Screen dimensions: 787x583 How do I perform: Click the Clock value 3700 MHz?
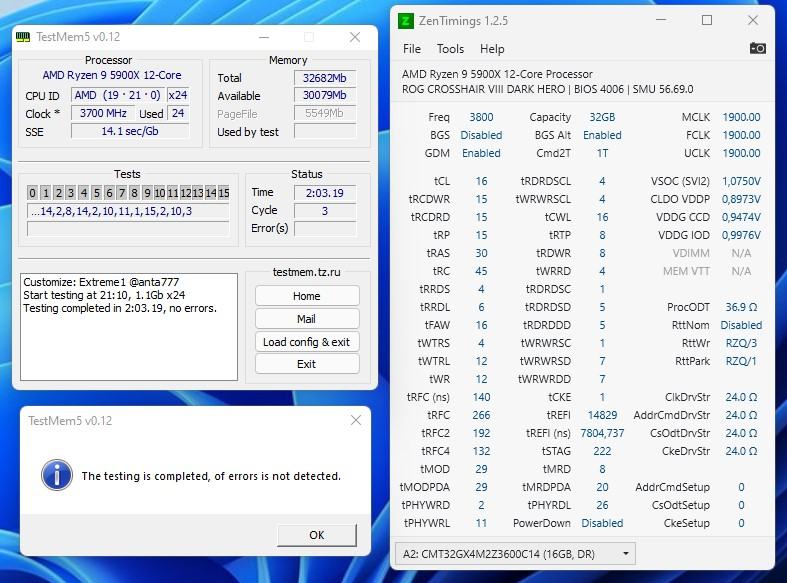tap(103, 113)
